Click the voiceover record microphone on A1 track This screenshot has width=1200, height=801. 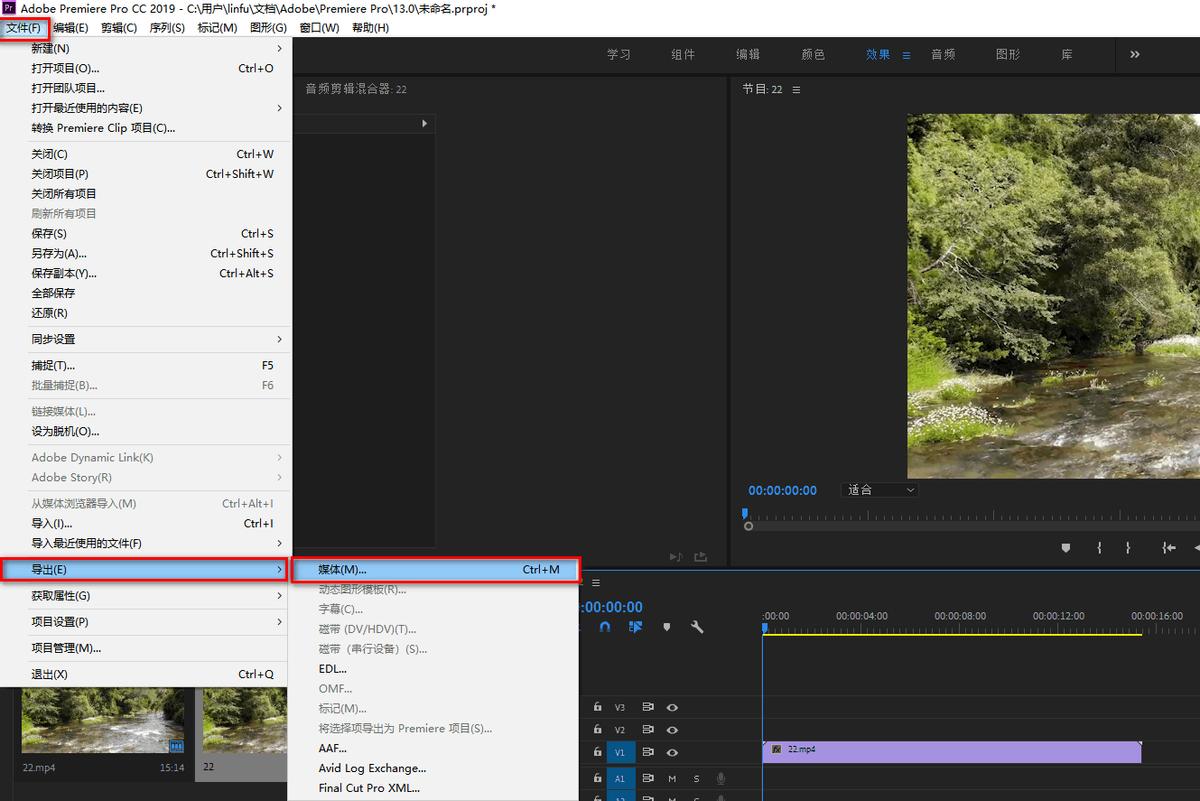pyautogui.click(x=722, y=779)
